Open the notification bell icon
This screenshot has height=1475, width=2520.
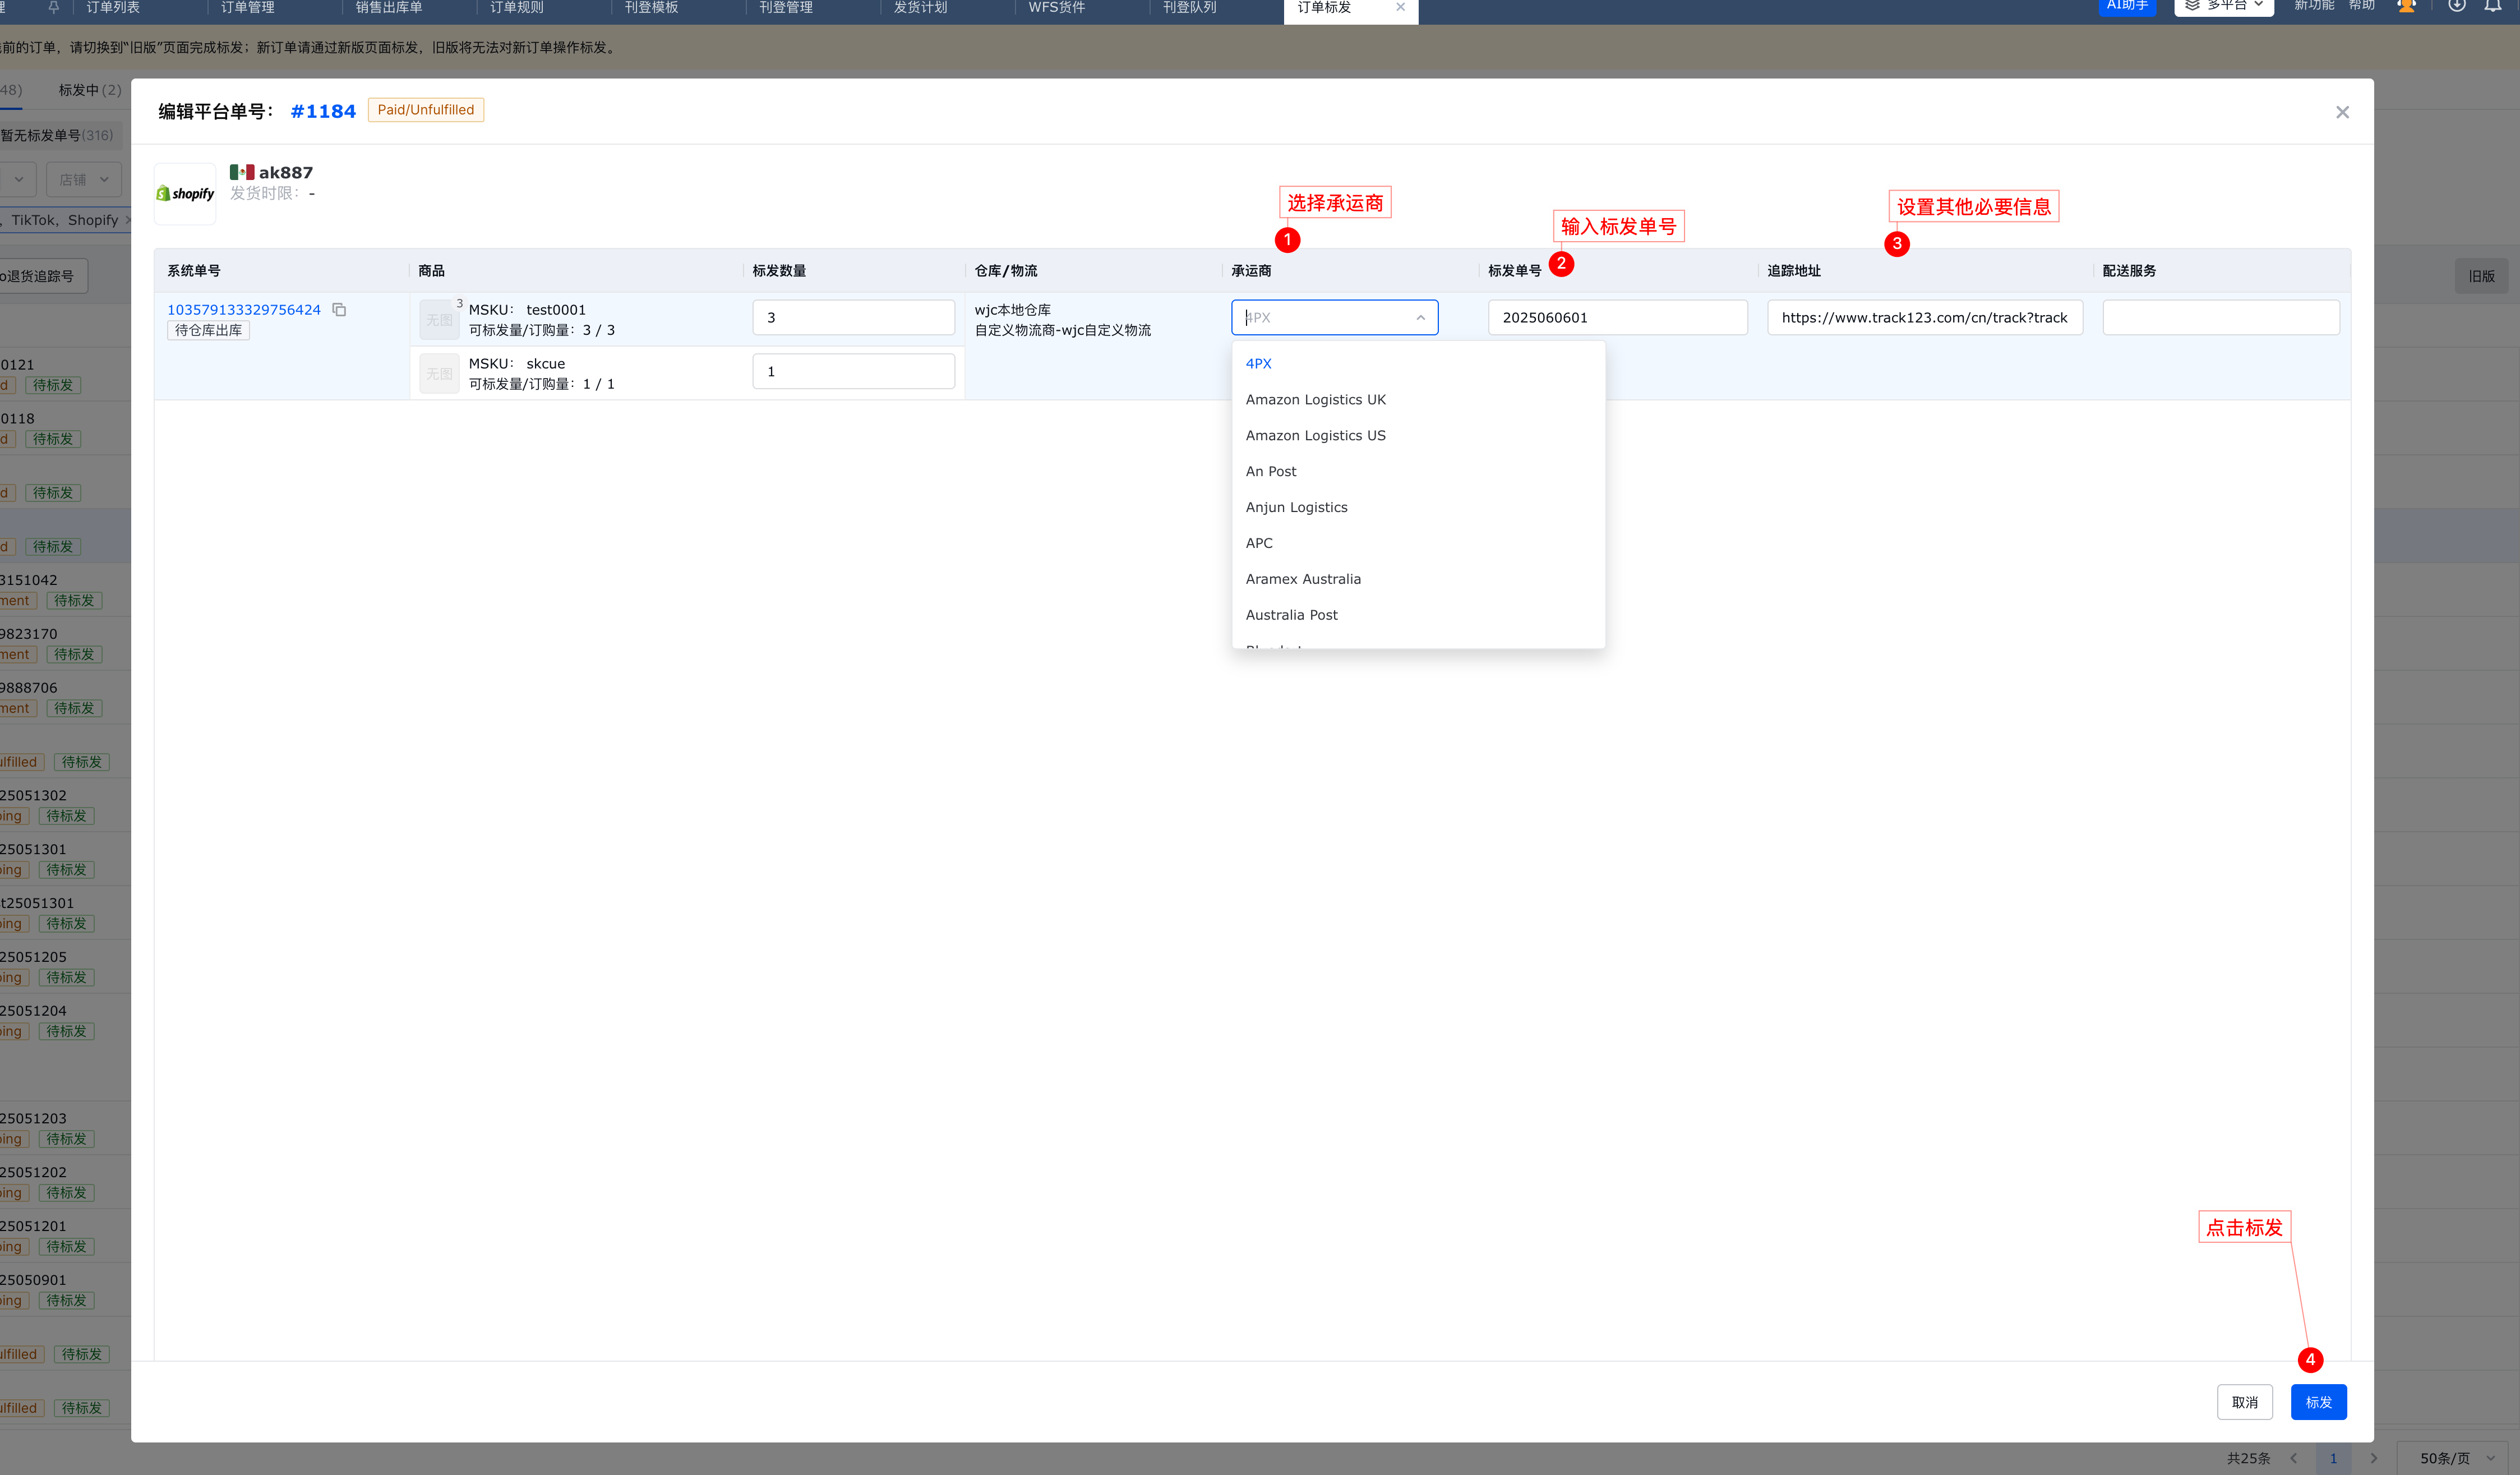tap(2492, 6)
